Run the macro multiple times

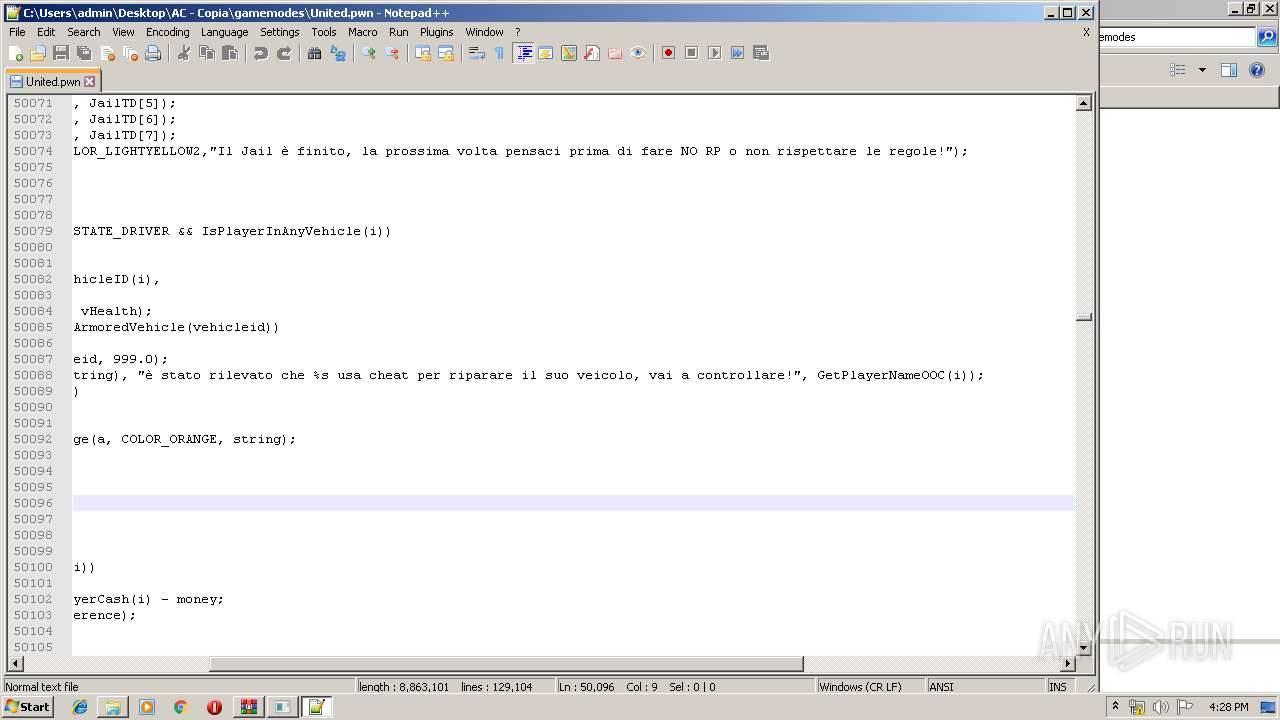[738, 53]
